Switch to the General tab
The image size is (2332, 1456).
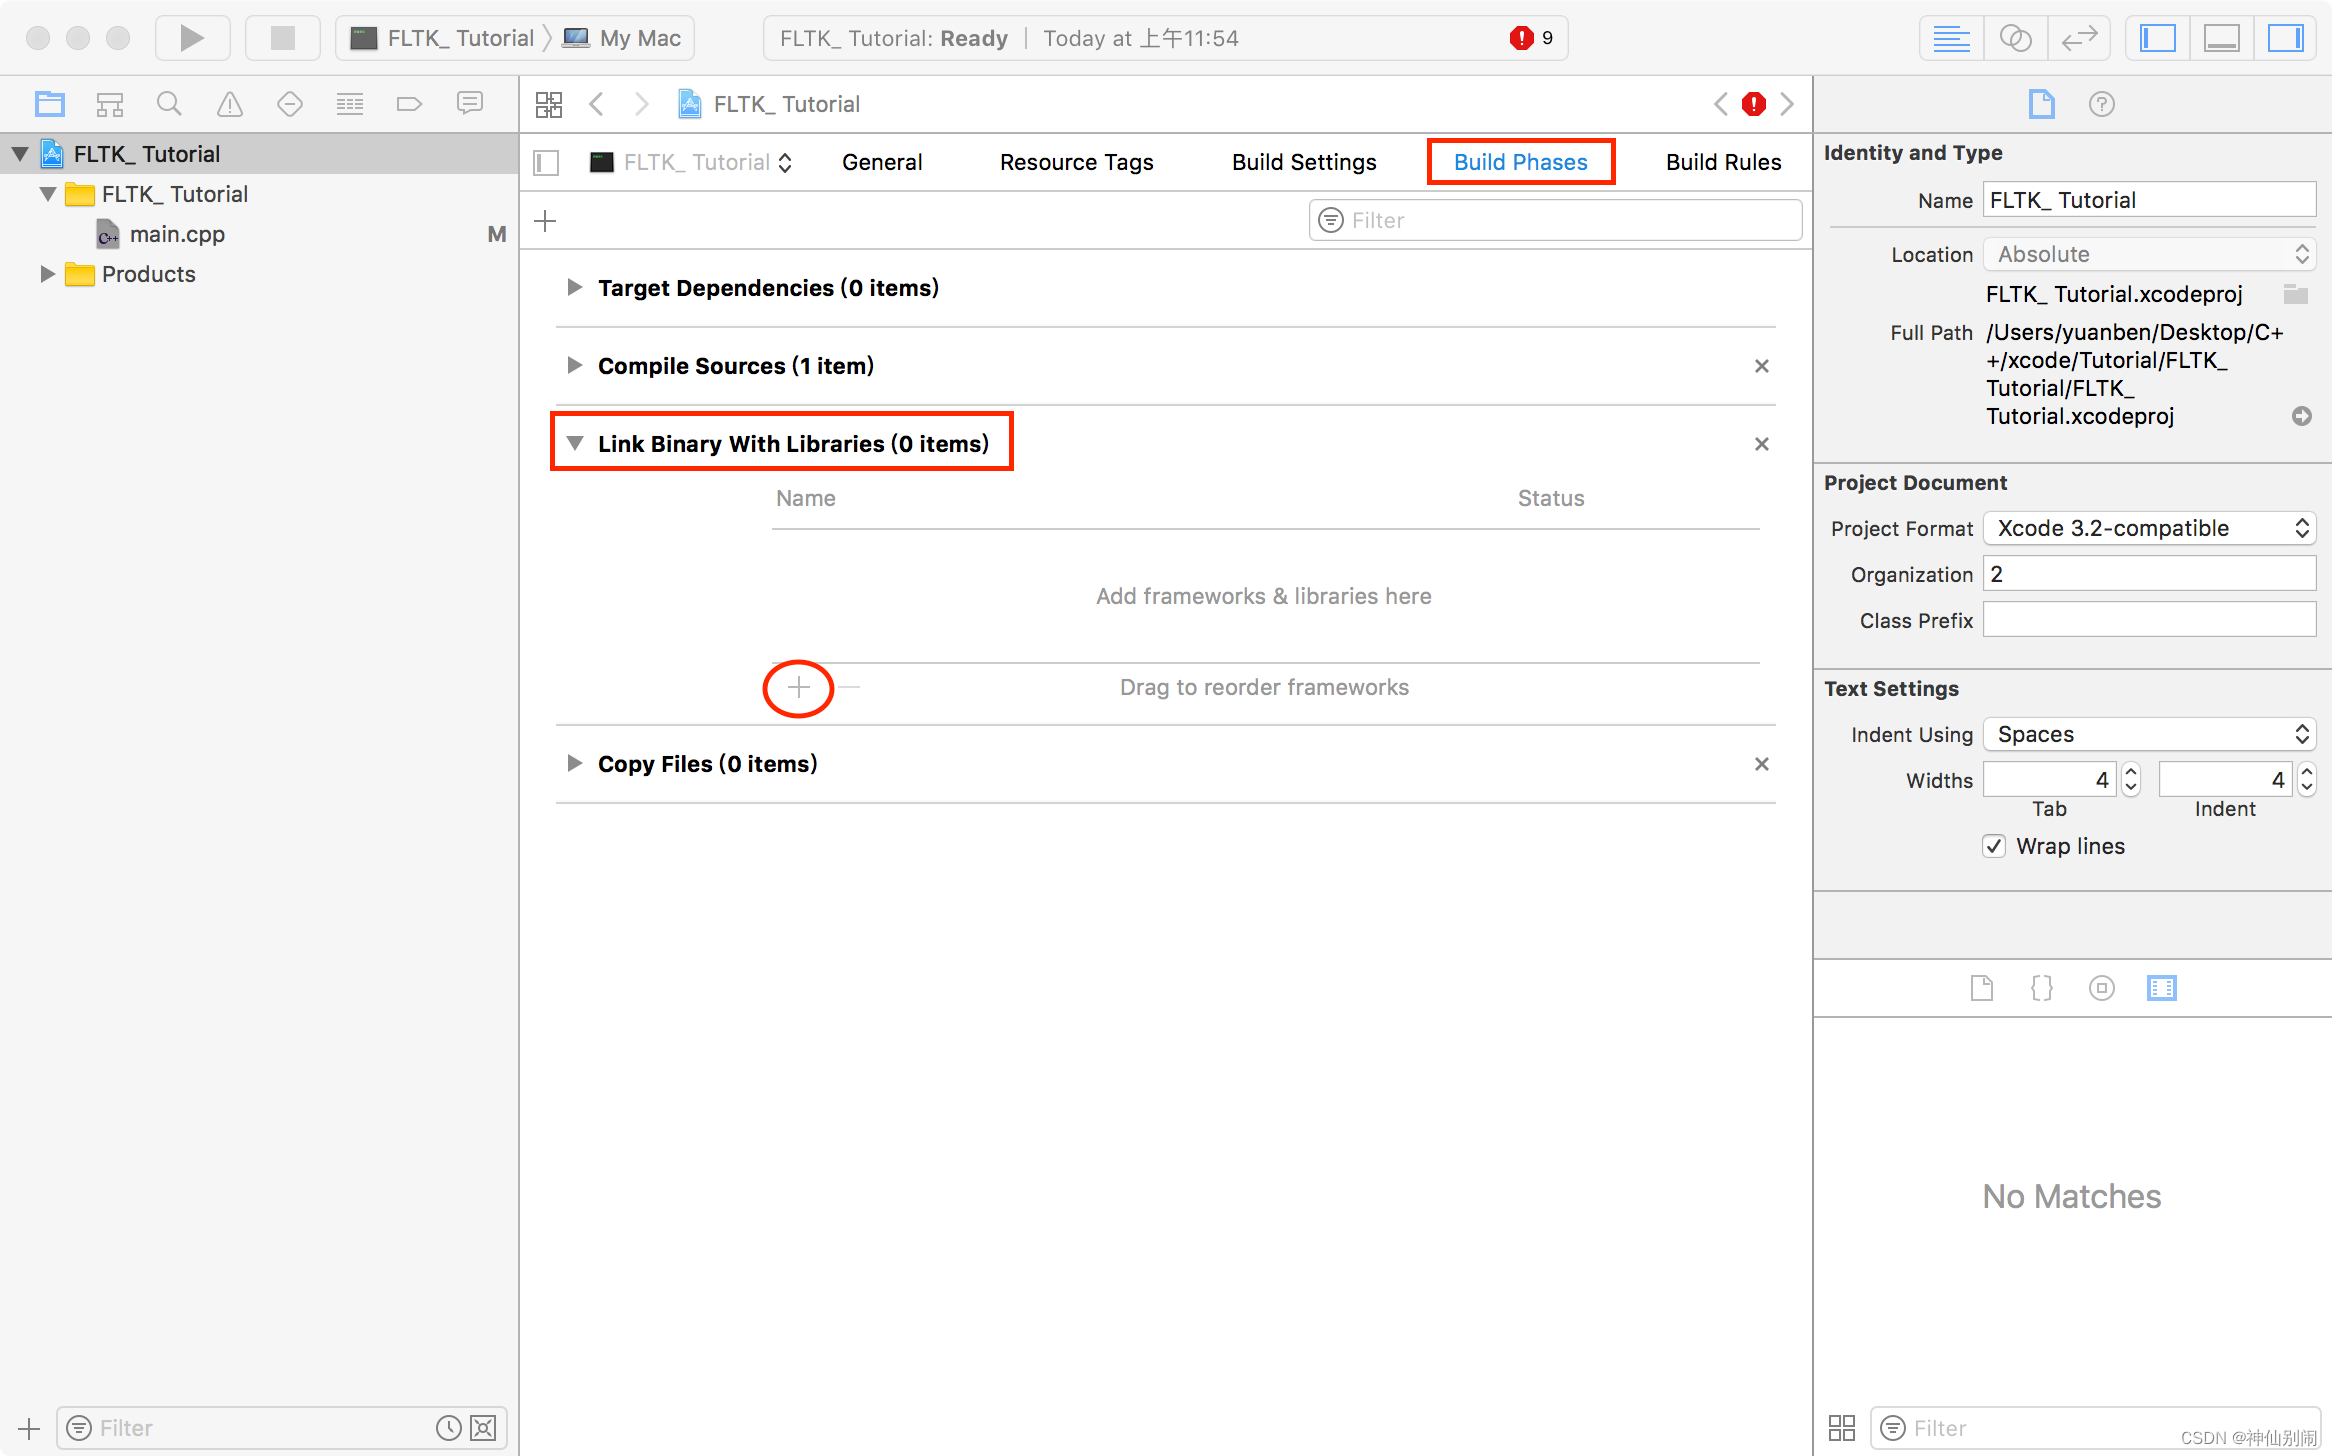[882, 162]
